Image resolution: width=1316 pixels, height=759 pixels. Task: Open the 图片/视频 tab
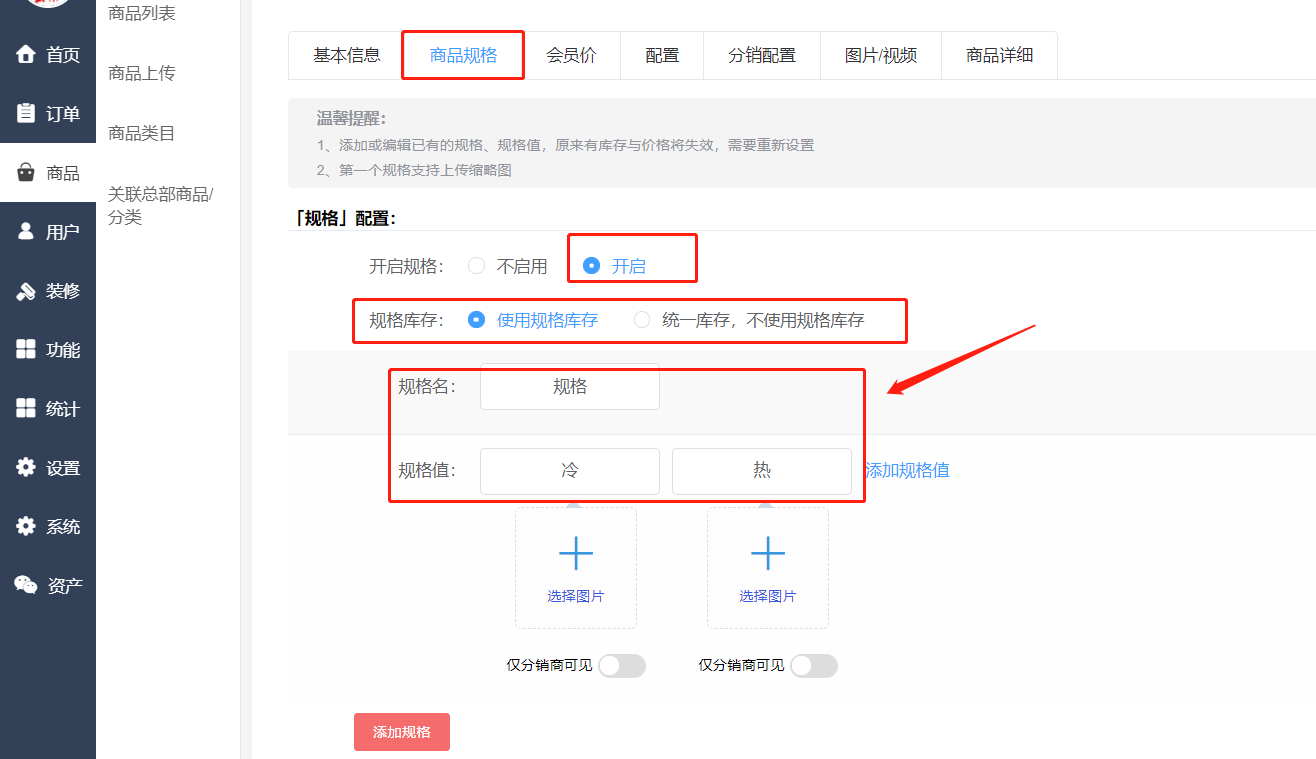880,55
